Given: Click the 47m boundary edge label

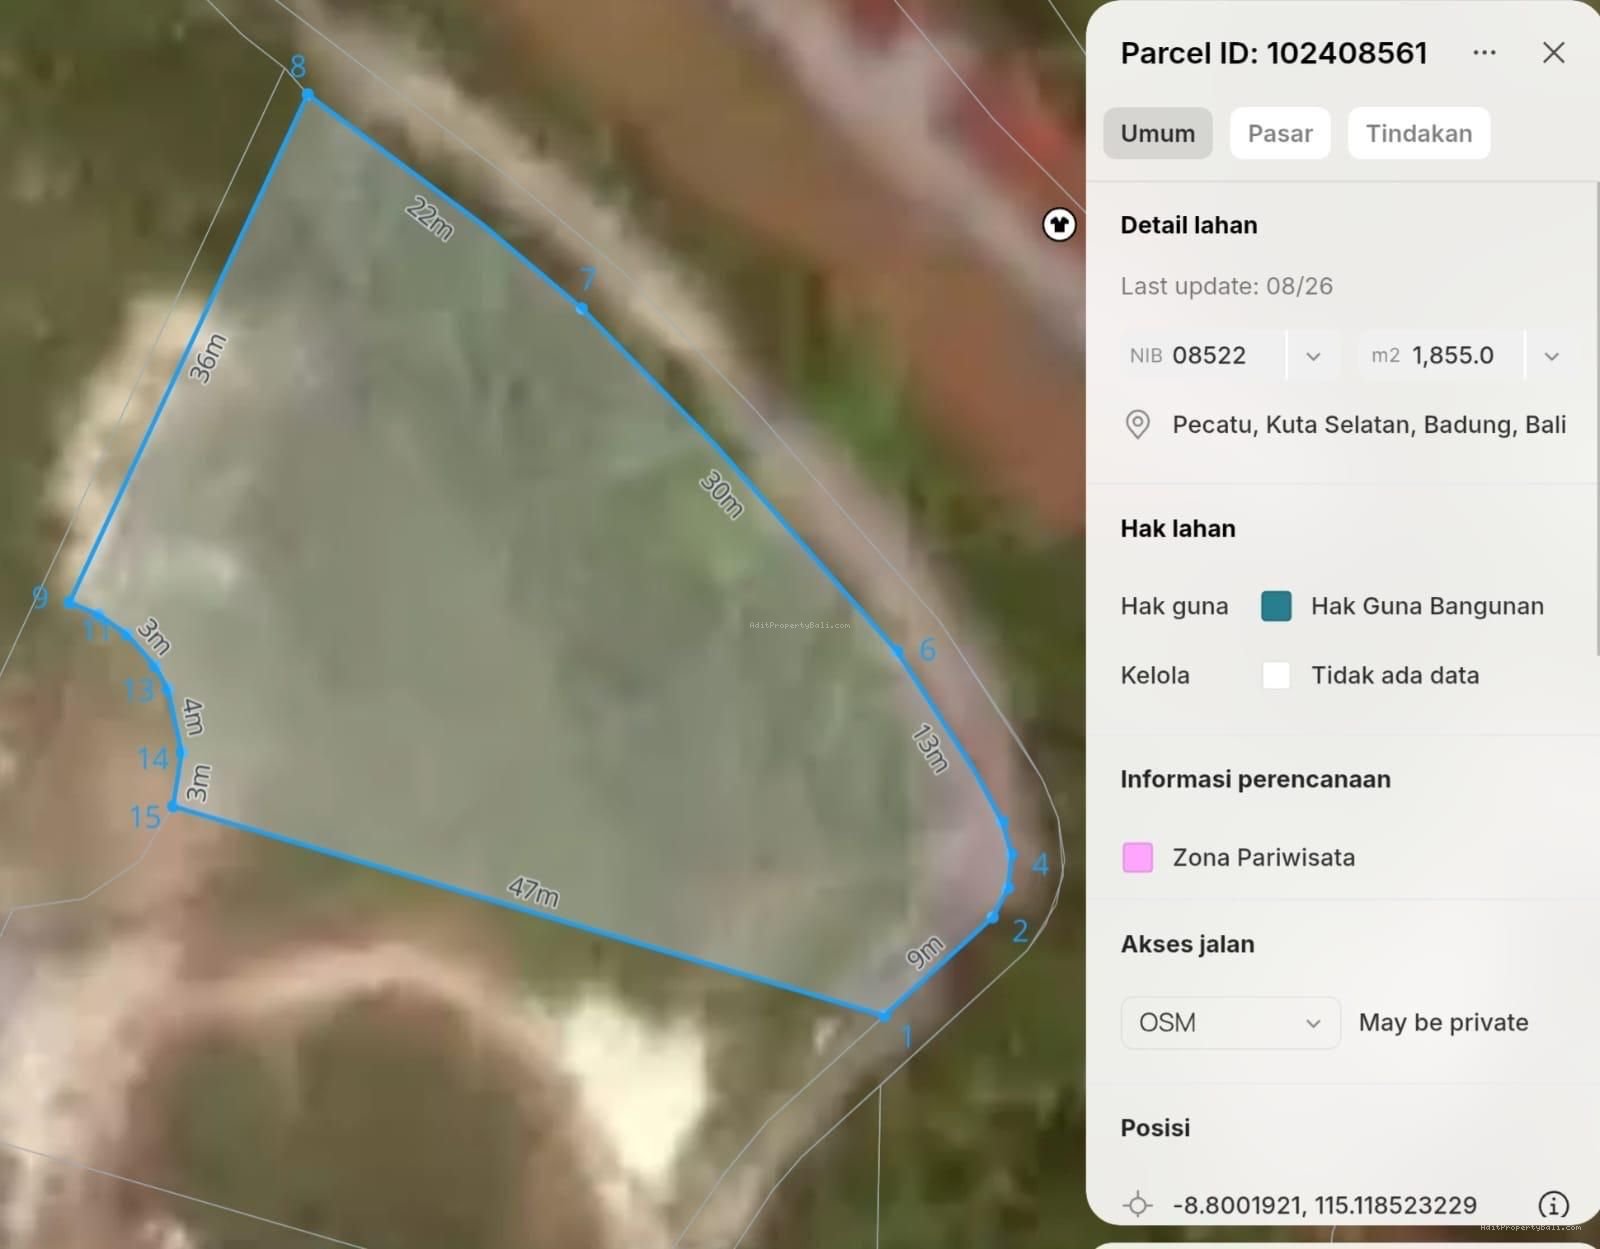Looking at the screenshot, I should [x=533, y=890].
